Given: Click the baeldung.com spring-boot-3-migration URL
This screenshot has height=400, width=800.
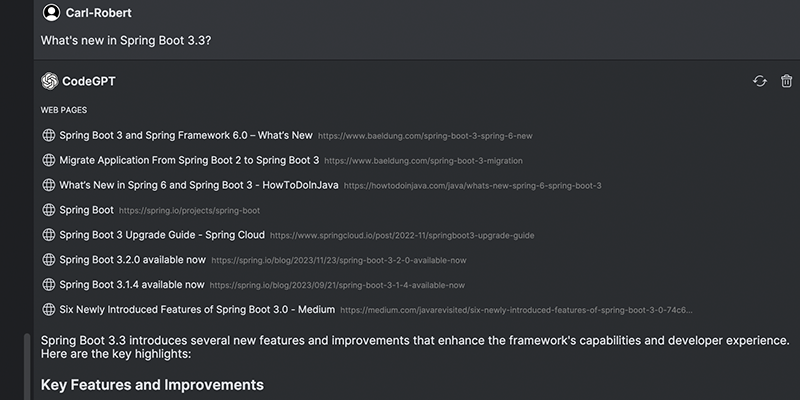Looking at the screenshot, I should coord(423,161).
